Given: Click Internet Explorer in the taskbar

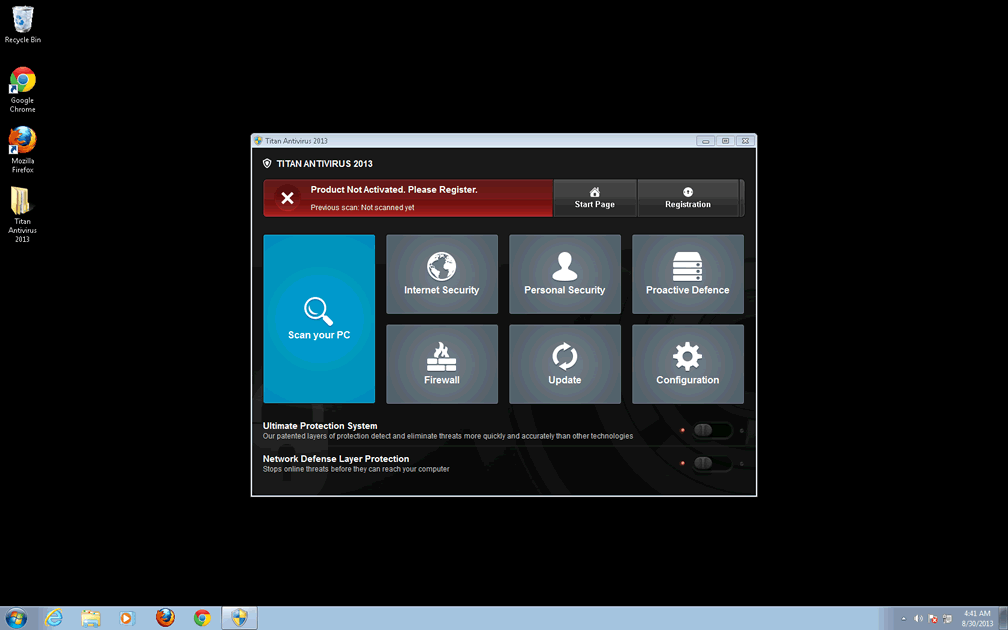Looking at the screenshot, I should point(54,618).
